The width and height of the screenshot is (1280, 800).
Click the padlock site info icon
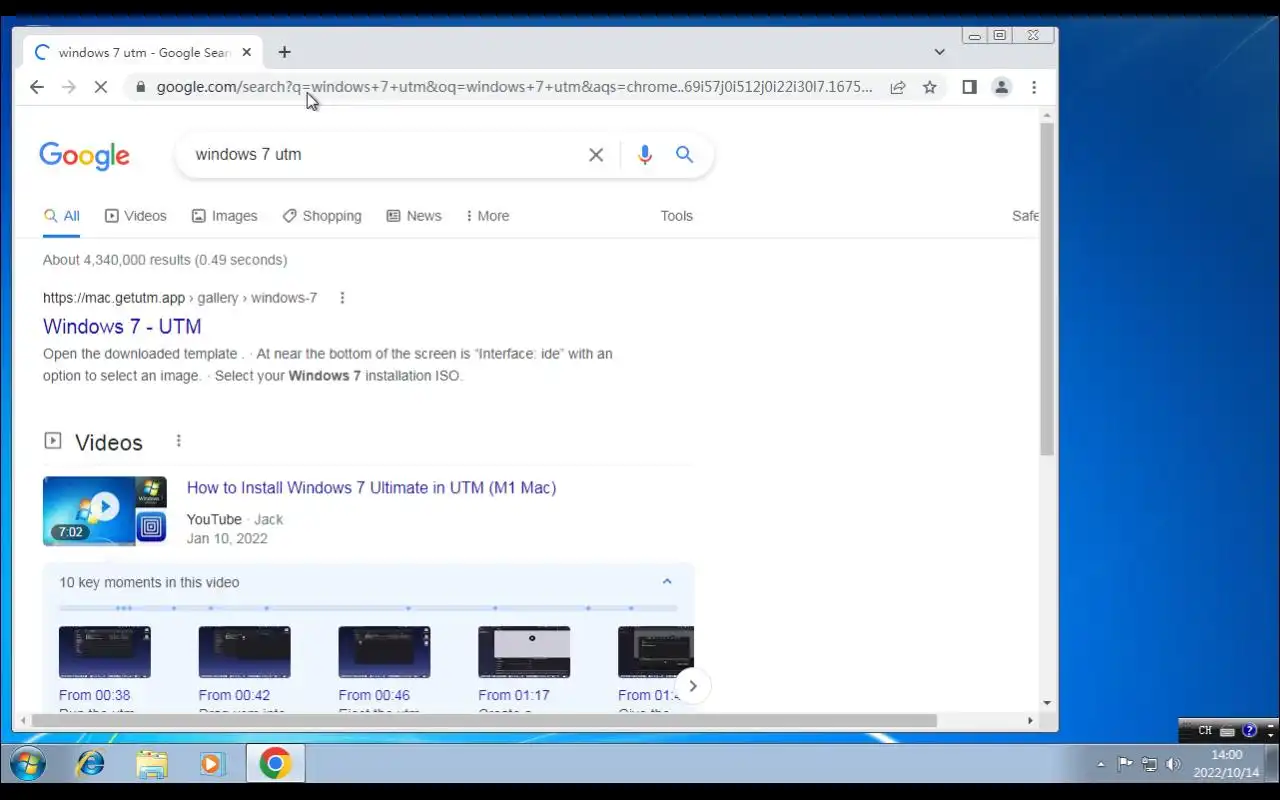[140, 87]
